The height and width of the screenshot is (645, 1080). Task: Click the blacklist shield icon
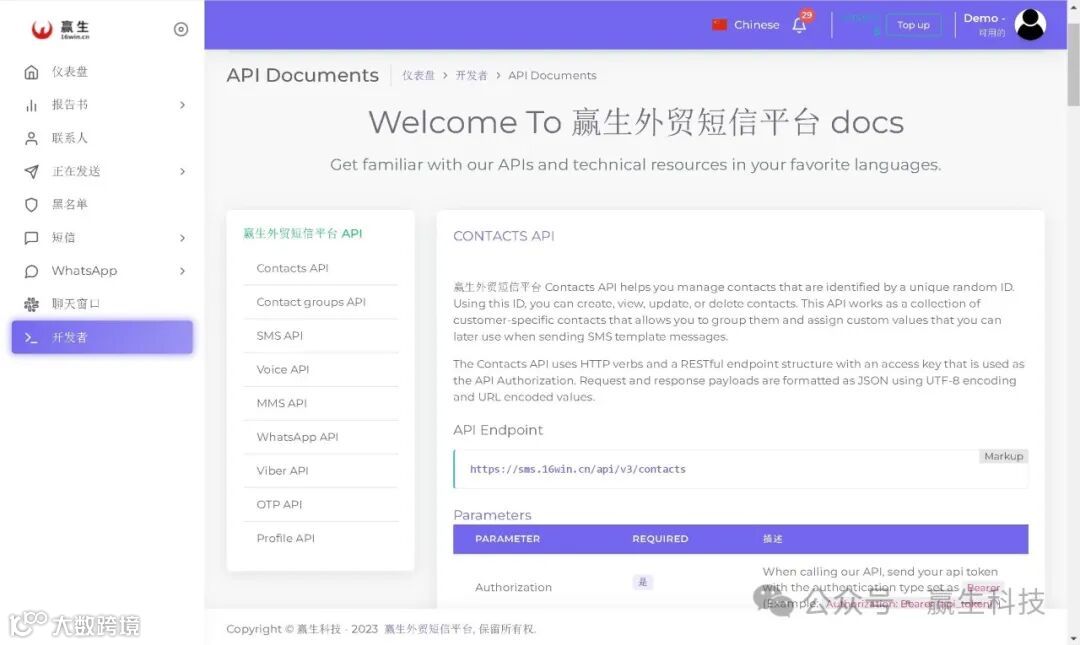31,204
